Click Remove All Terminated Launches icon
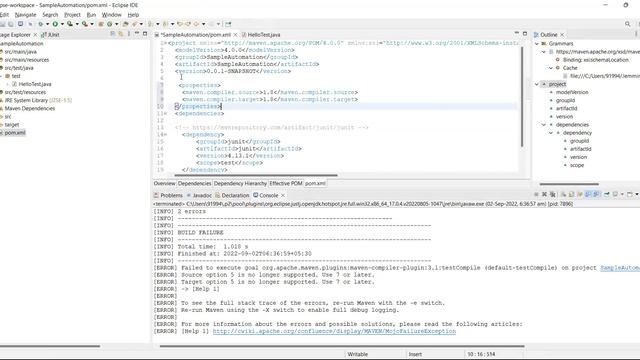Screen dimensions: 640x360 tap(553, 195)
